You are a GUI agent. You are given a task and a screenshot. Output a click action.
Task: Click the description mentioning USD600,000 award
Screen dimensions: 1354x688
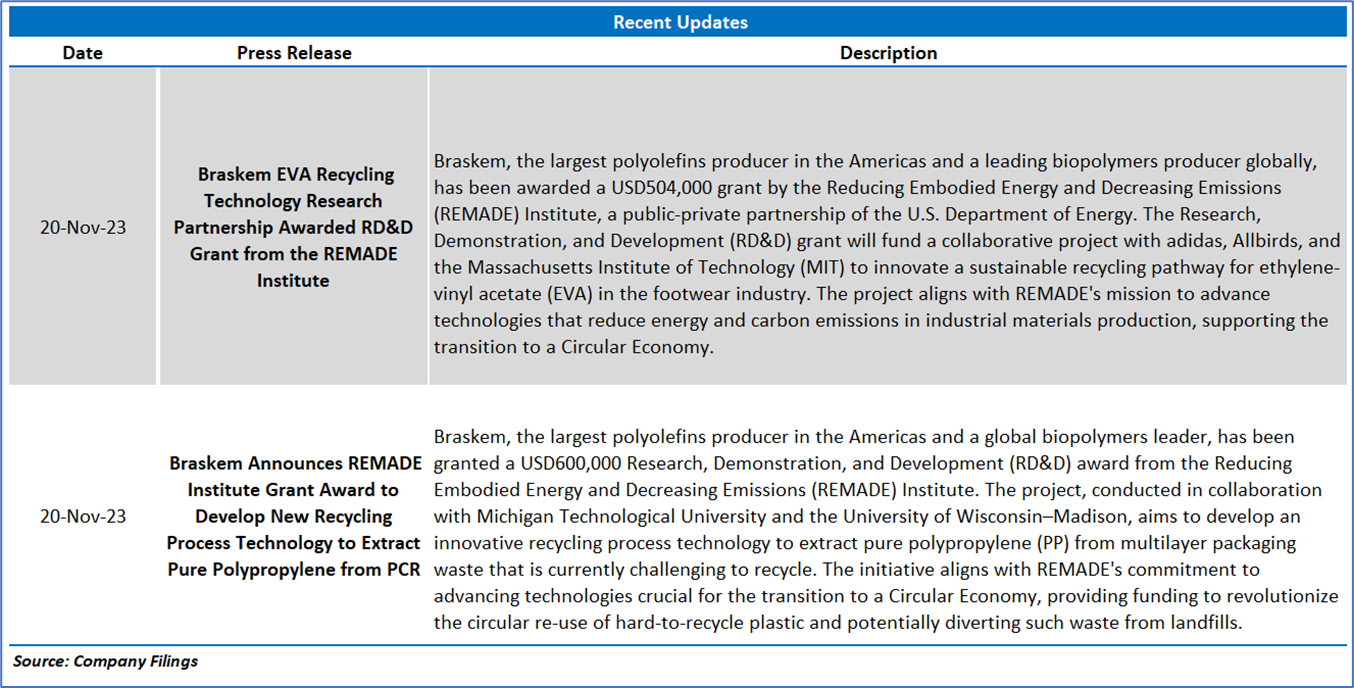coord(885,529)
